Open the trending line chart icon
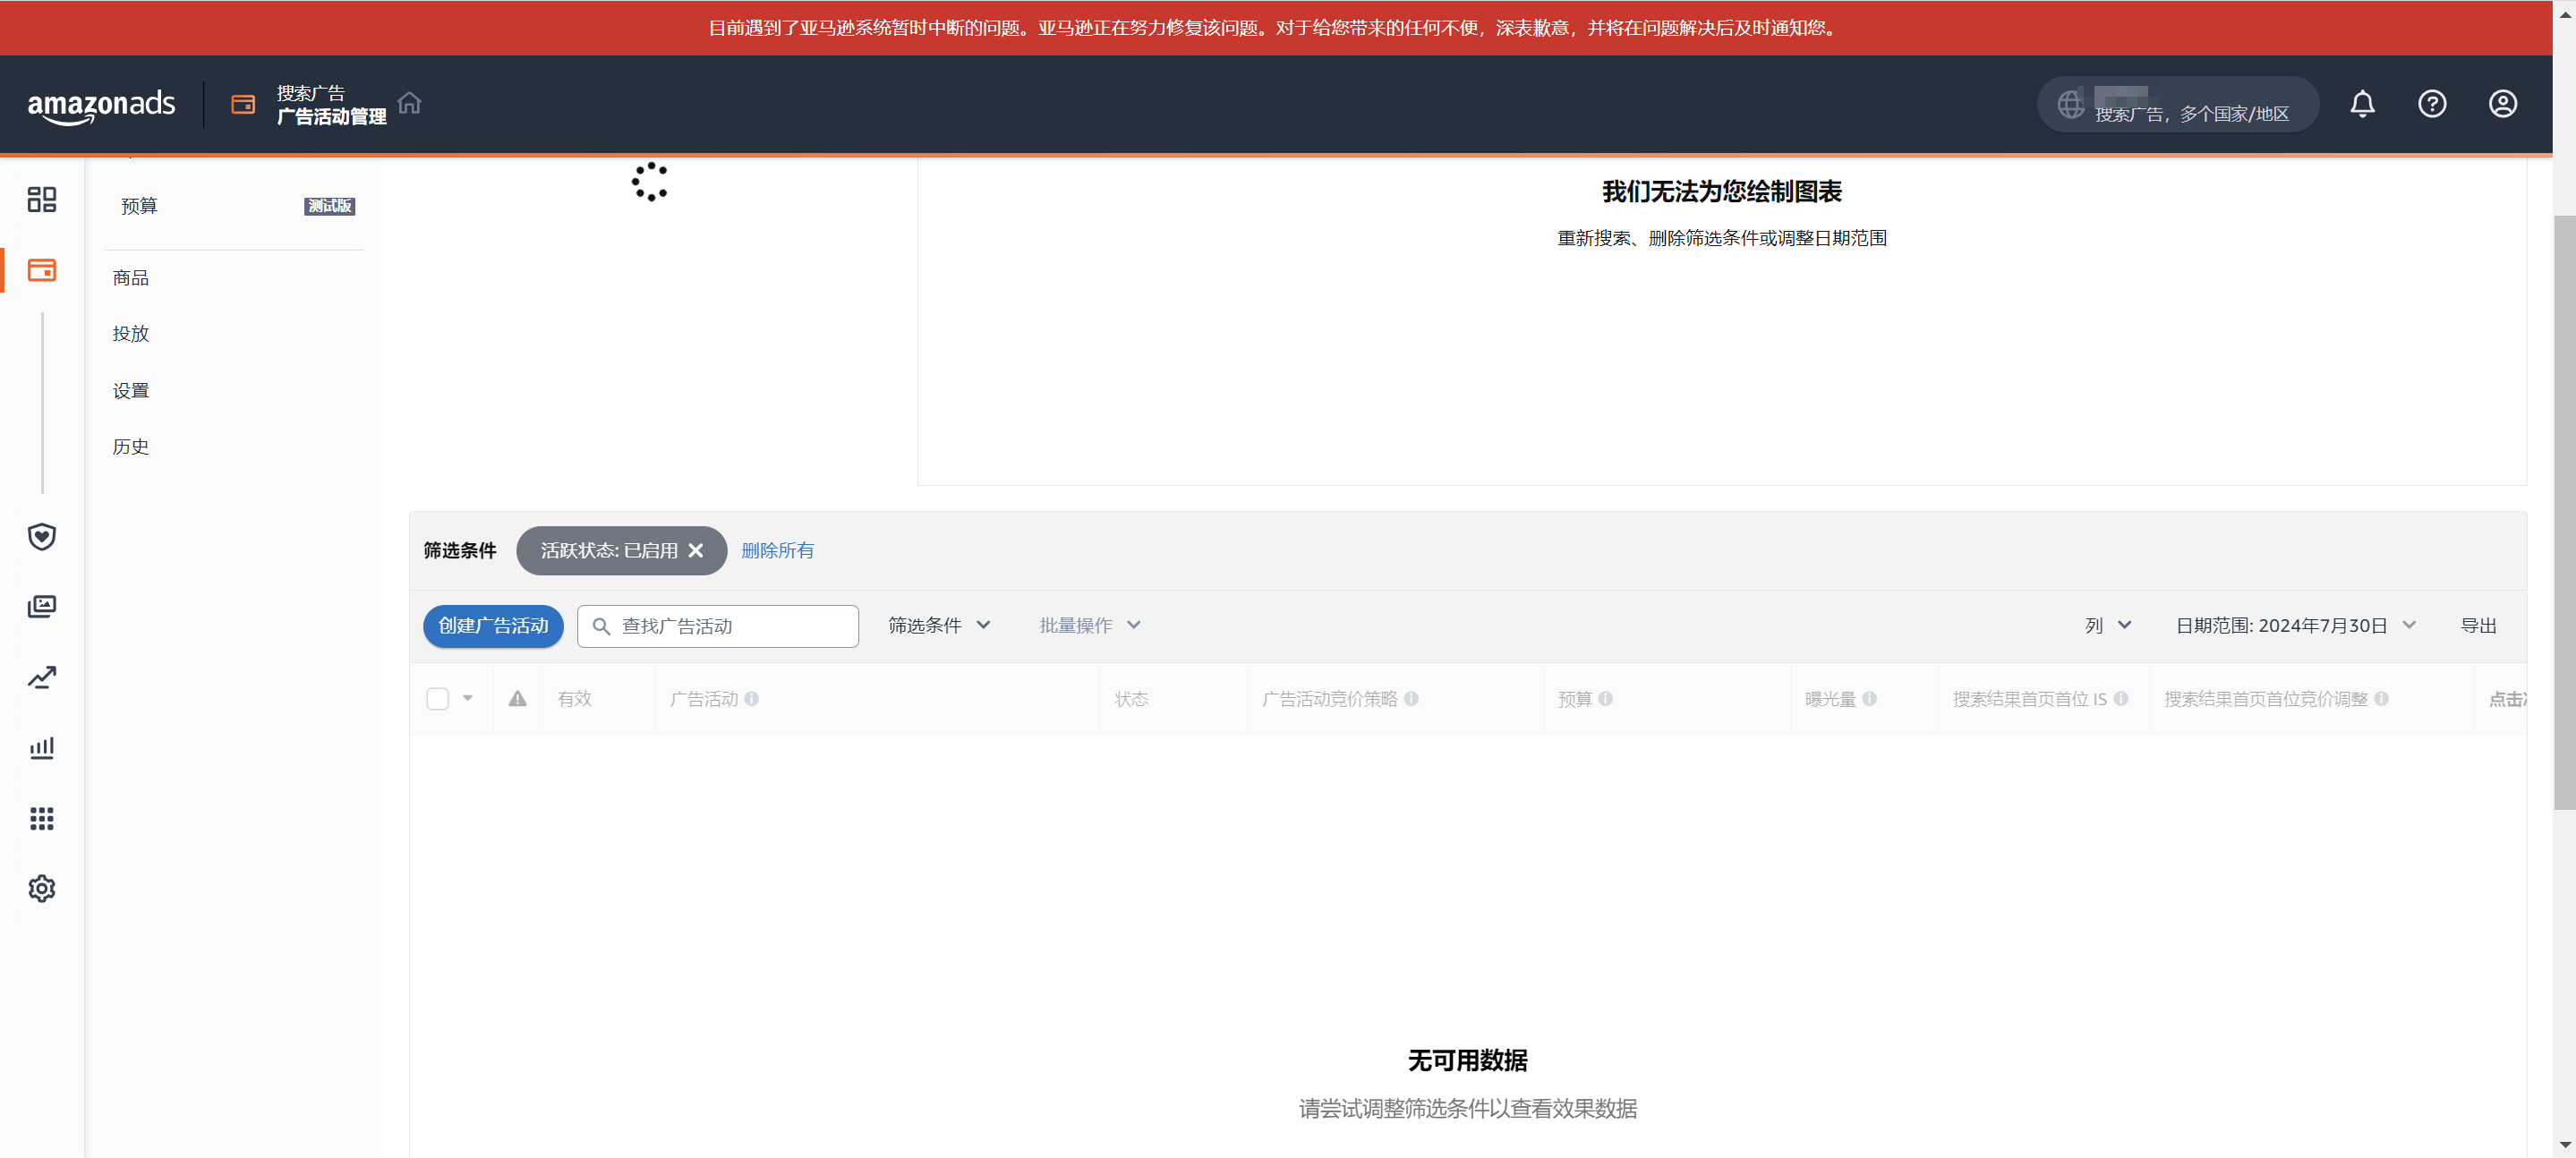This screenshot has width=2576, height=1158. (42, 677)
